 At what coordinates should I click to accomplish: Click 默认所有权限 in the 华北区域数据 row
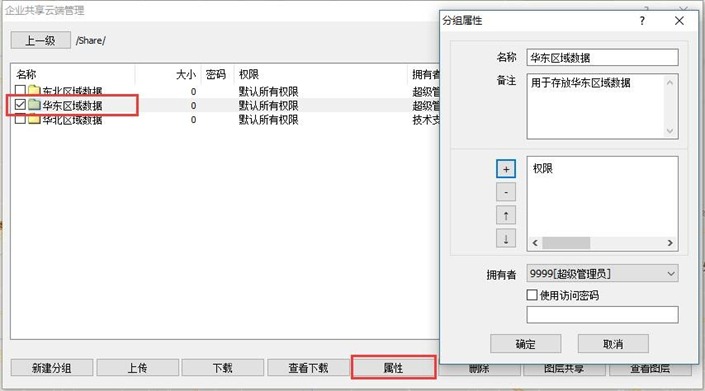(x=268, y=120)
